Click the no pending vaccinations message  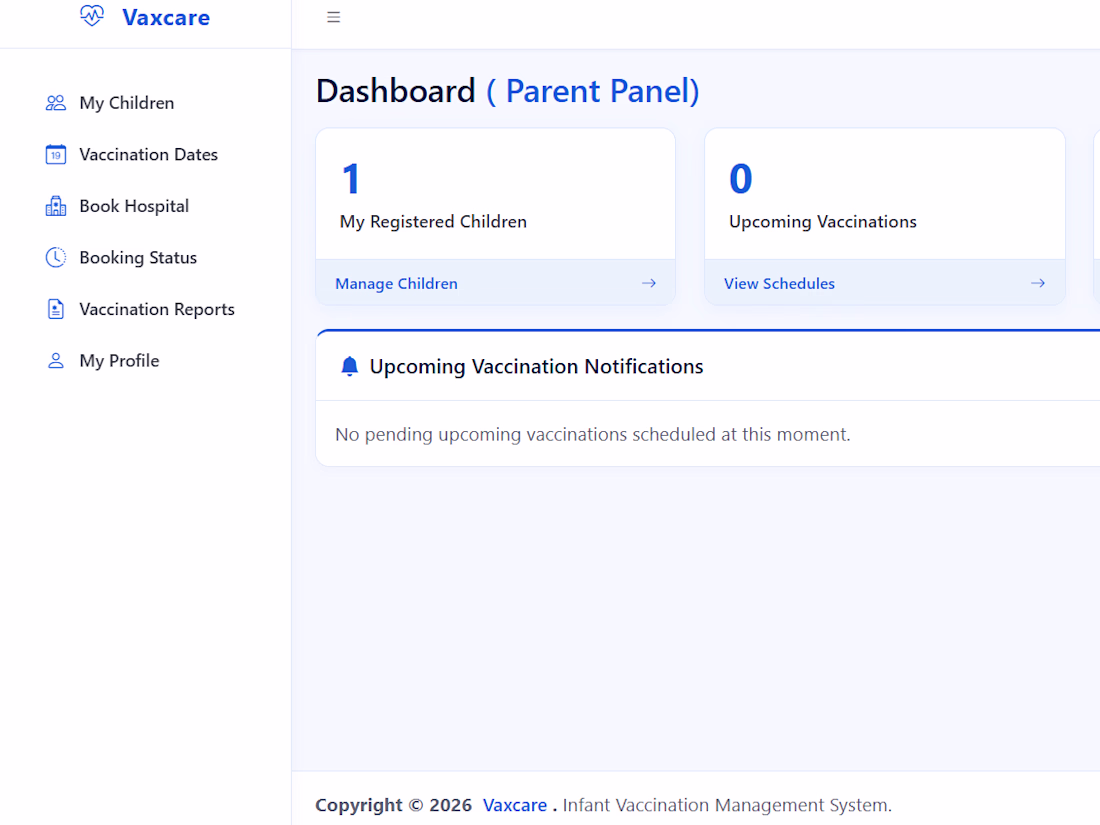coord(593,434)
